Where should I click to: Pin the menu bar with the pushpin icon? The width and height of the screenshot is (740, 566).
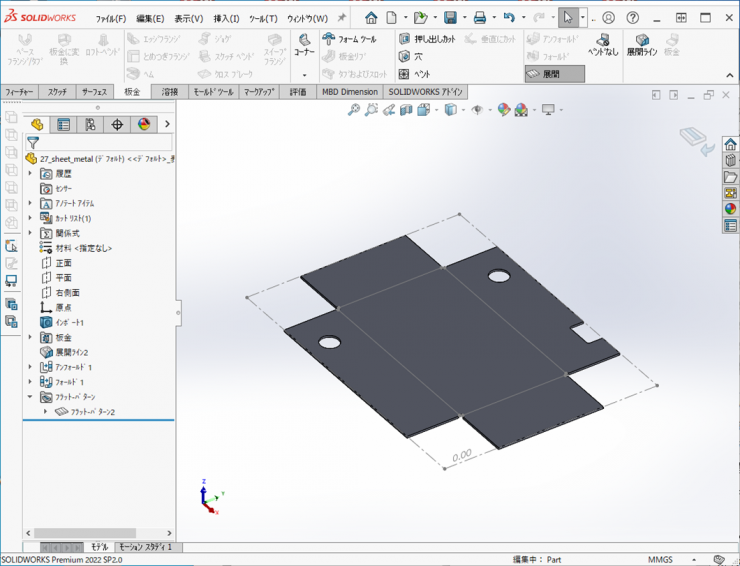tap(341, 18)
